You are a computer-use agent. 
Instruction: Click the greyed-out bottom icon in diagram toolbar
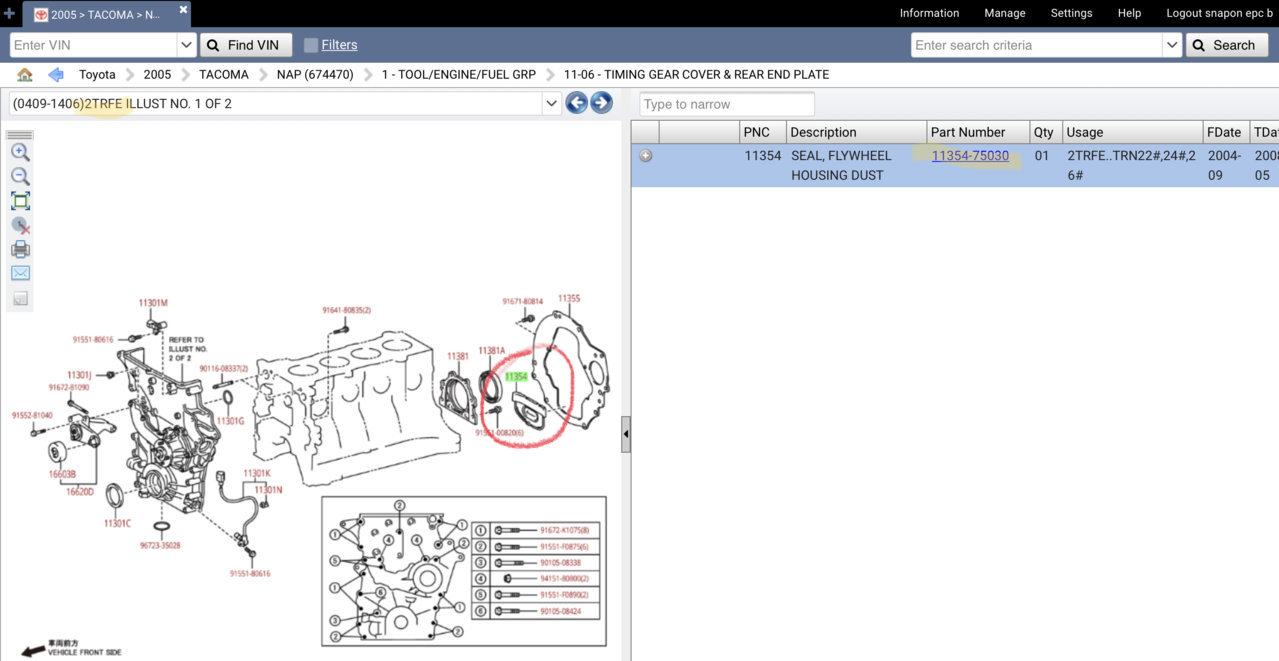tap(20, 298)
